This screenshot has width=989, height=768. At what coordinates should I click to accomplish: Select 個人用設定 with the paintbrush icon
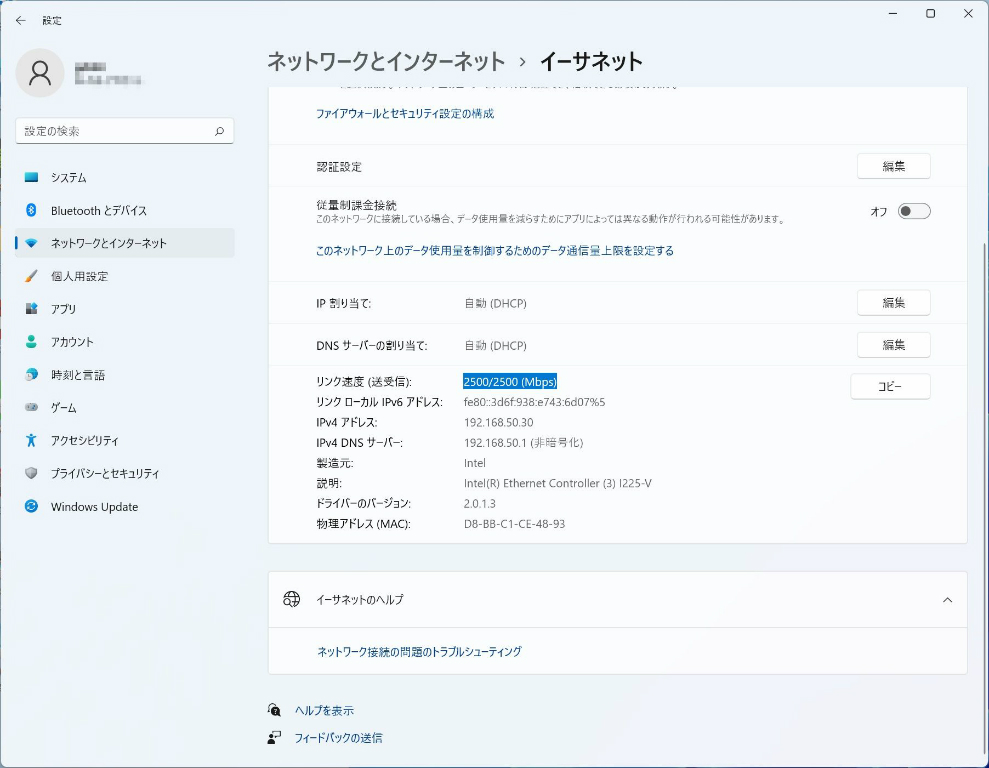(x=79, y=276)
